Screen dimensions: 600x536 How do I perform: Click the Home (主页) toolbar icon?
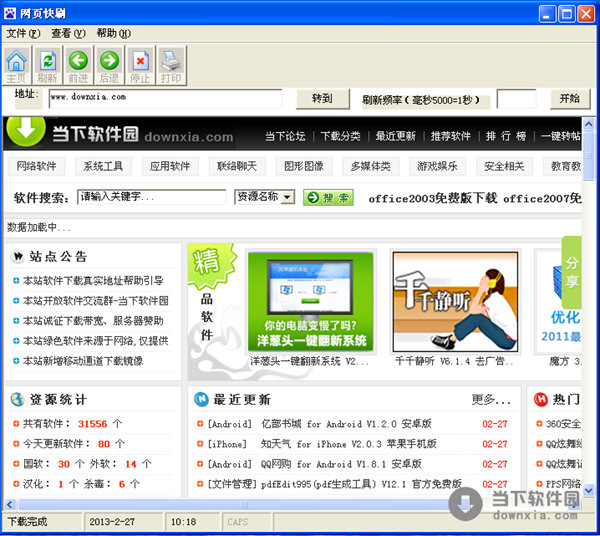[16, 65]
